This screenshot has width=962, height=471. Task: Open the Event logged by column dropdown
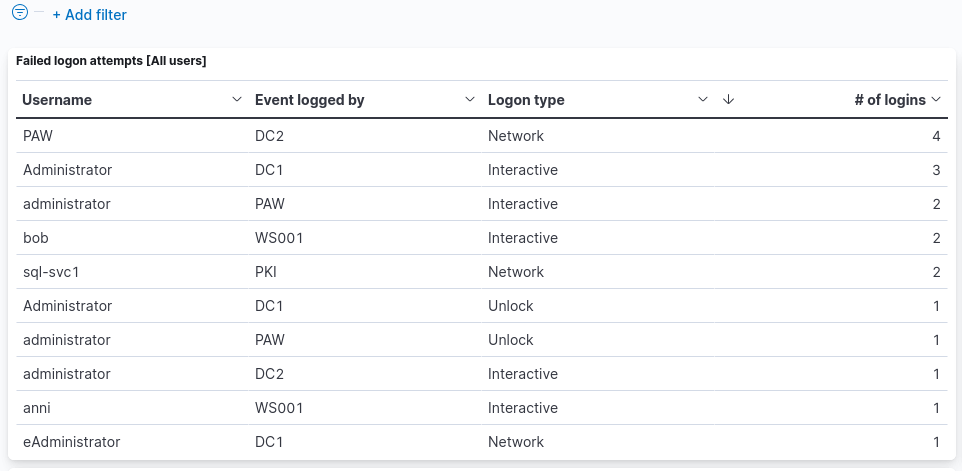469,100
